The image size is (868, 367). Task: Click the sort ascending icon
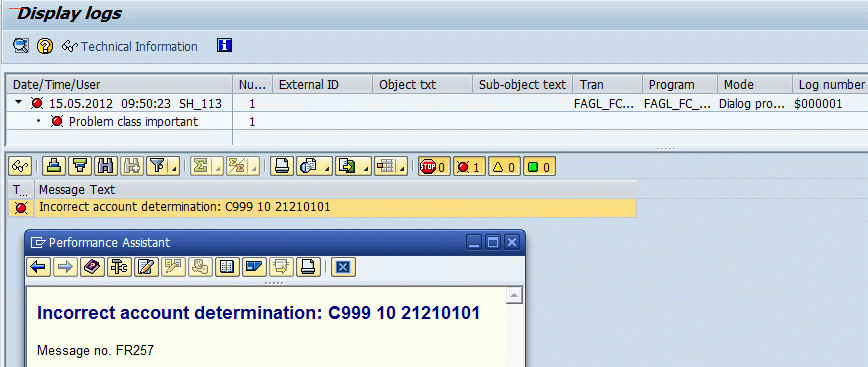[x=54, y=166]
